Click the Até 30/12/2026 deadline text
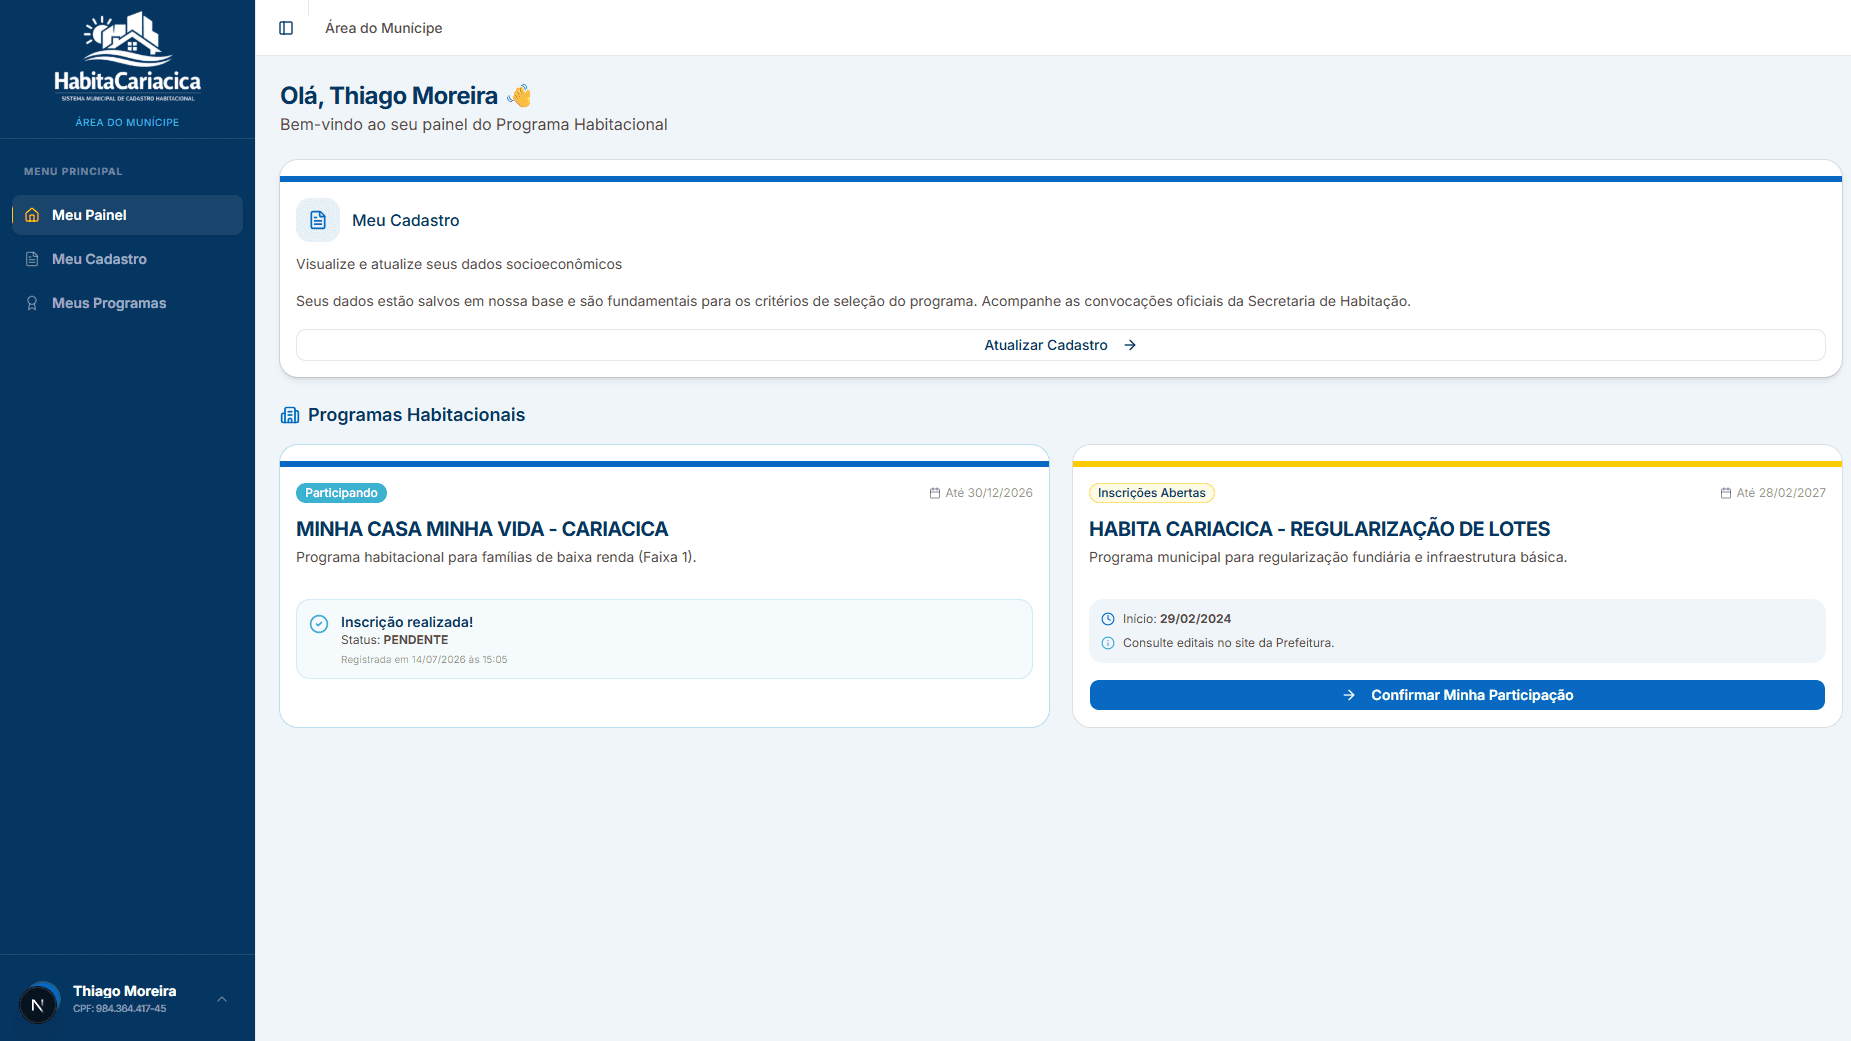Screen dimensions: 1851x1041 coord(989,493)
